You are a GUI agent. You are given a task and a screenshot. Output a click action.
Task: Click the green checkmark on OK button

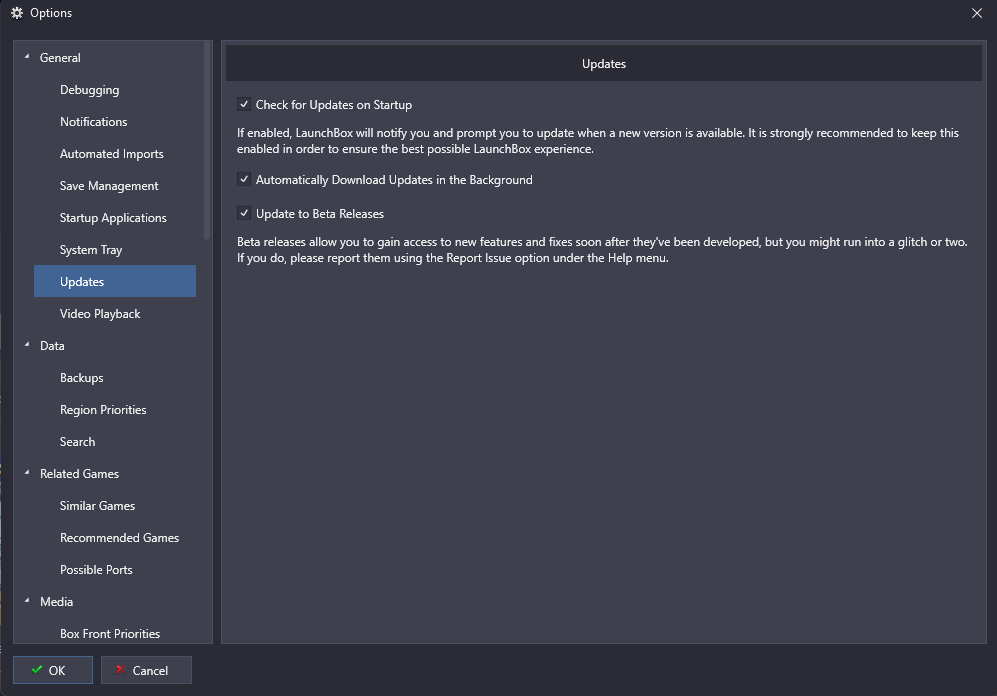tap(37, 669)
